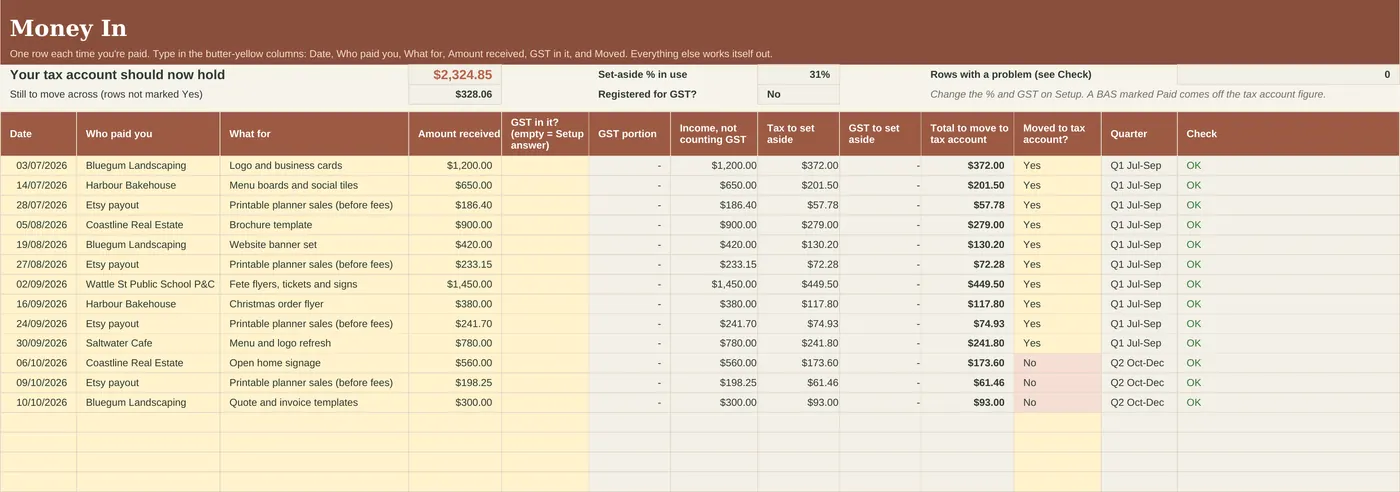The height and width of the screenshot is (492, 1400).
Task: Select 'Total move to tax account' header
Action: 967,134
